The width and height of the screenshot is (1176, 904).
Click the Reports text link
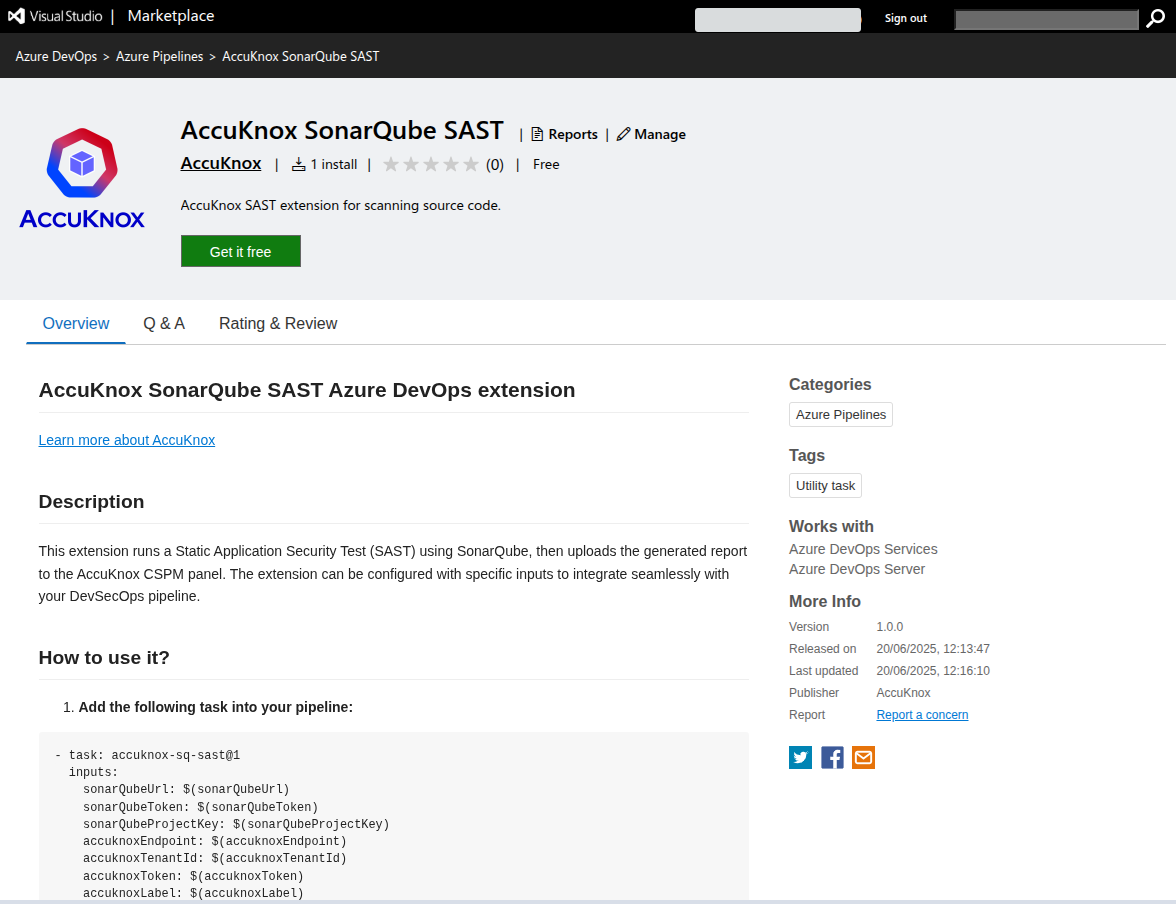point(573,134)
